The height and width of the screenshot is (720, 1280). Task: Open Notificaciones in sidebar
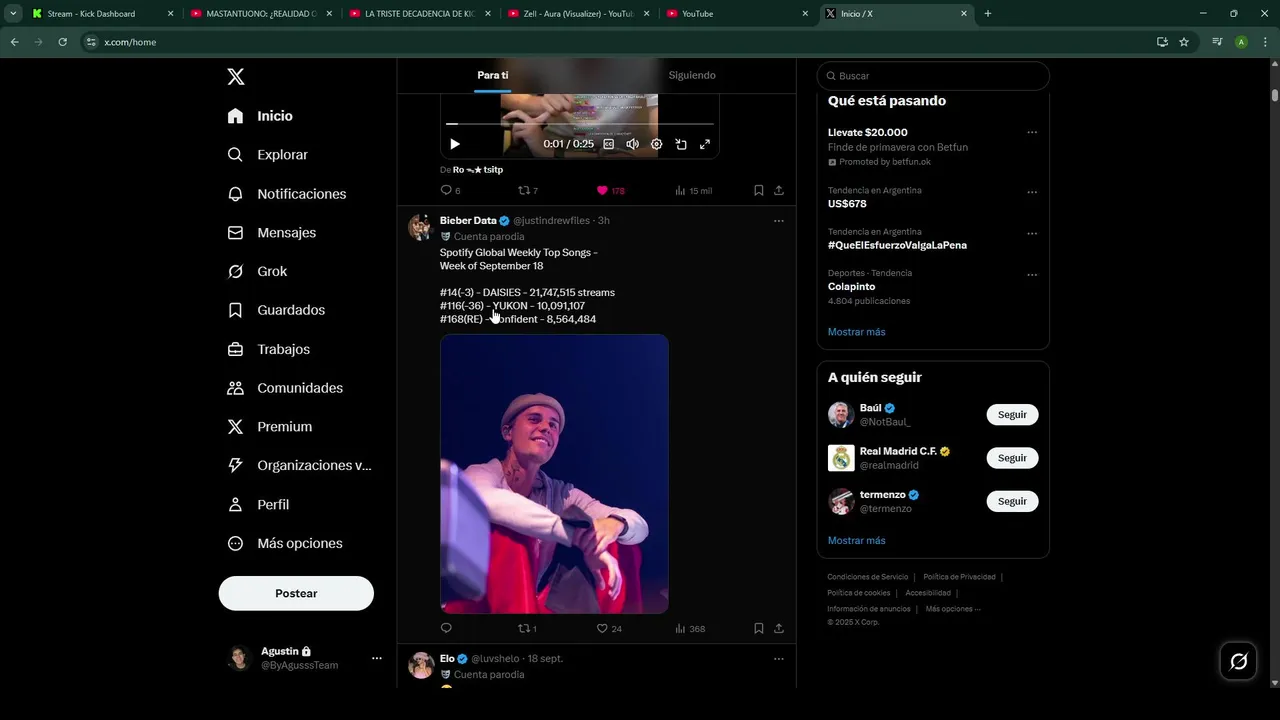click(x=286, y=194)
